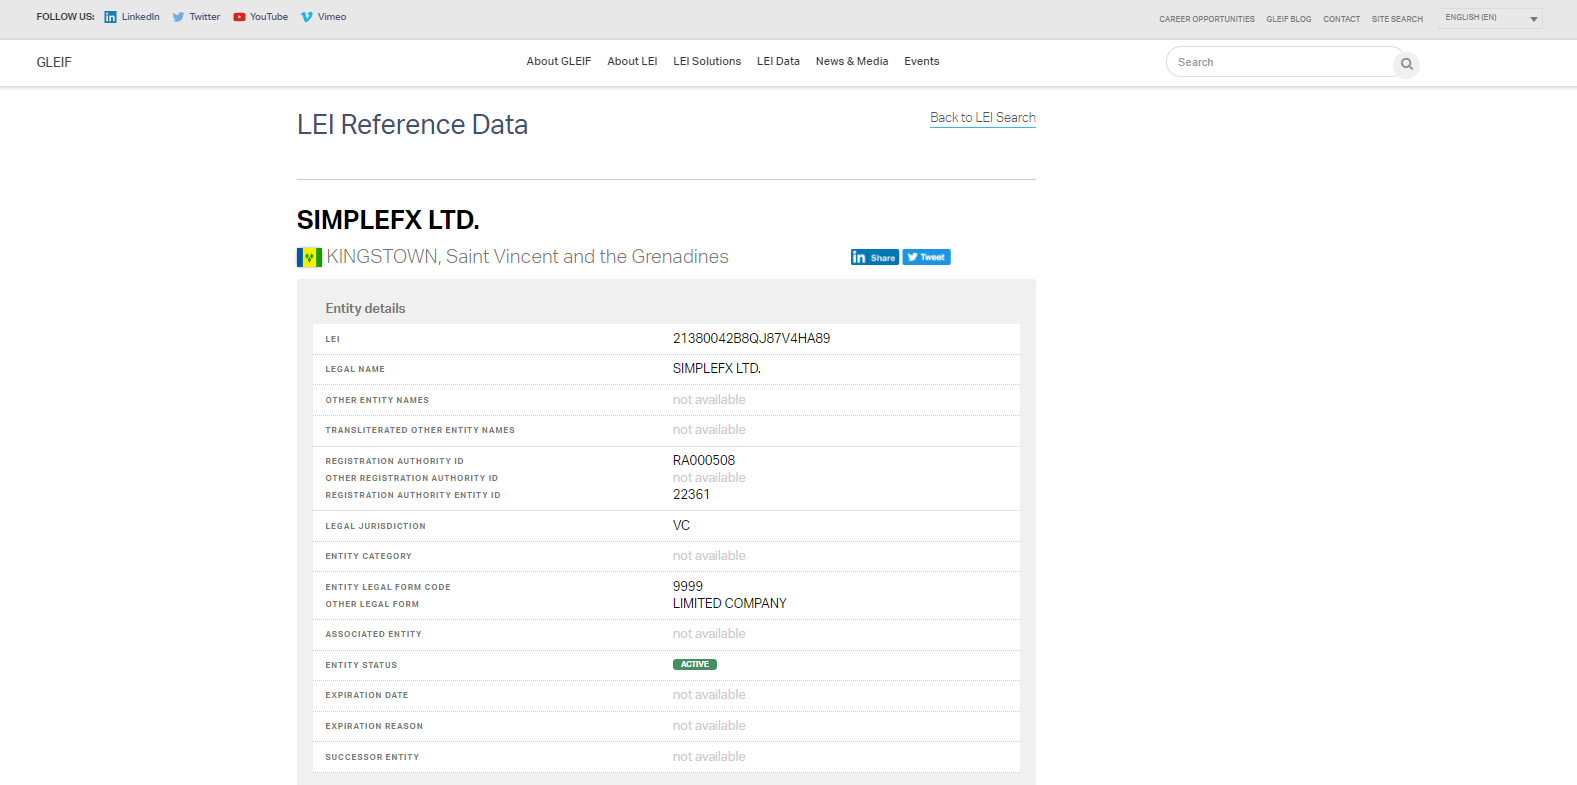Click the ASSOCIATED ENTITY label

373,634
